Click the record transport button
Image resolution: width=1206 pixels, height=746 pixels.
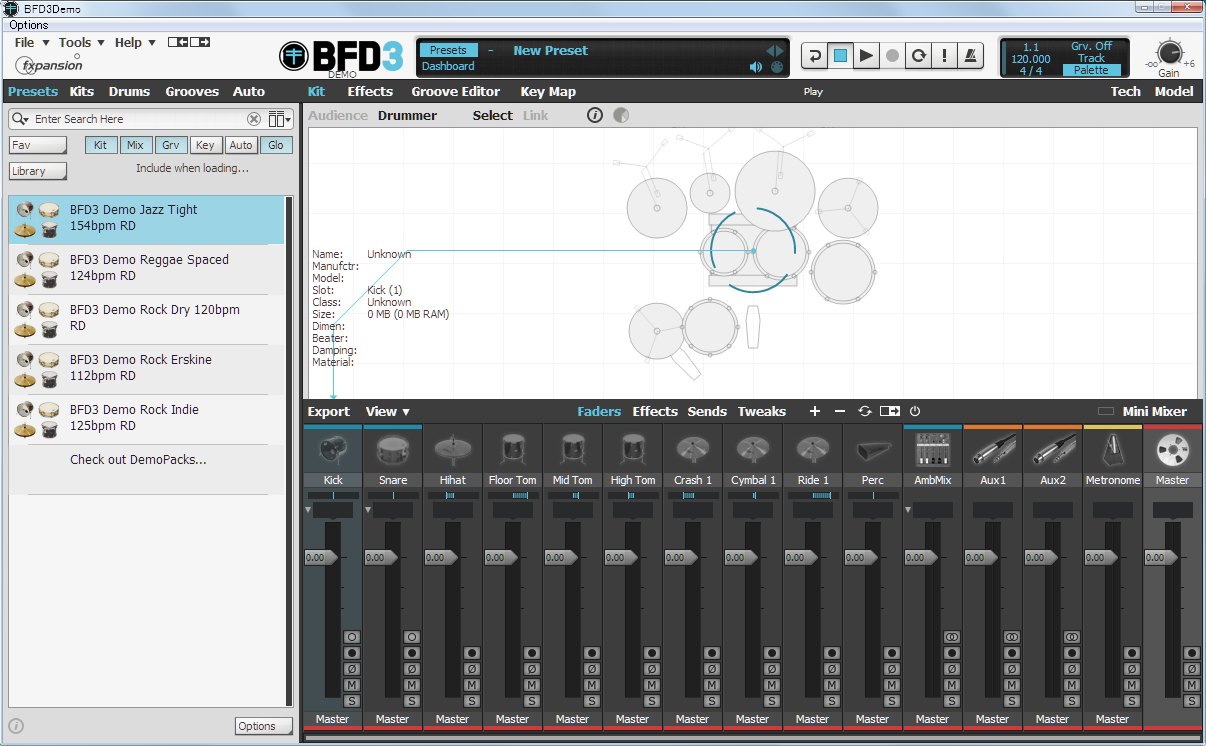click(892, 56)
